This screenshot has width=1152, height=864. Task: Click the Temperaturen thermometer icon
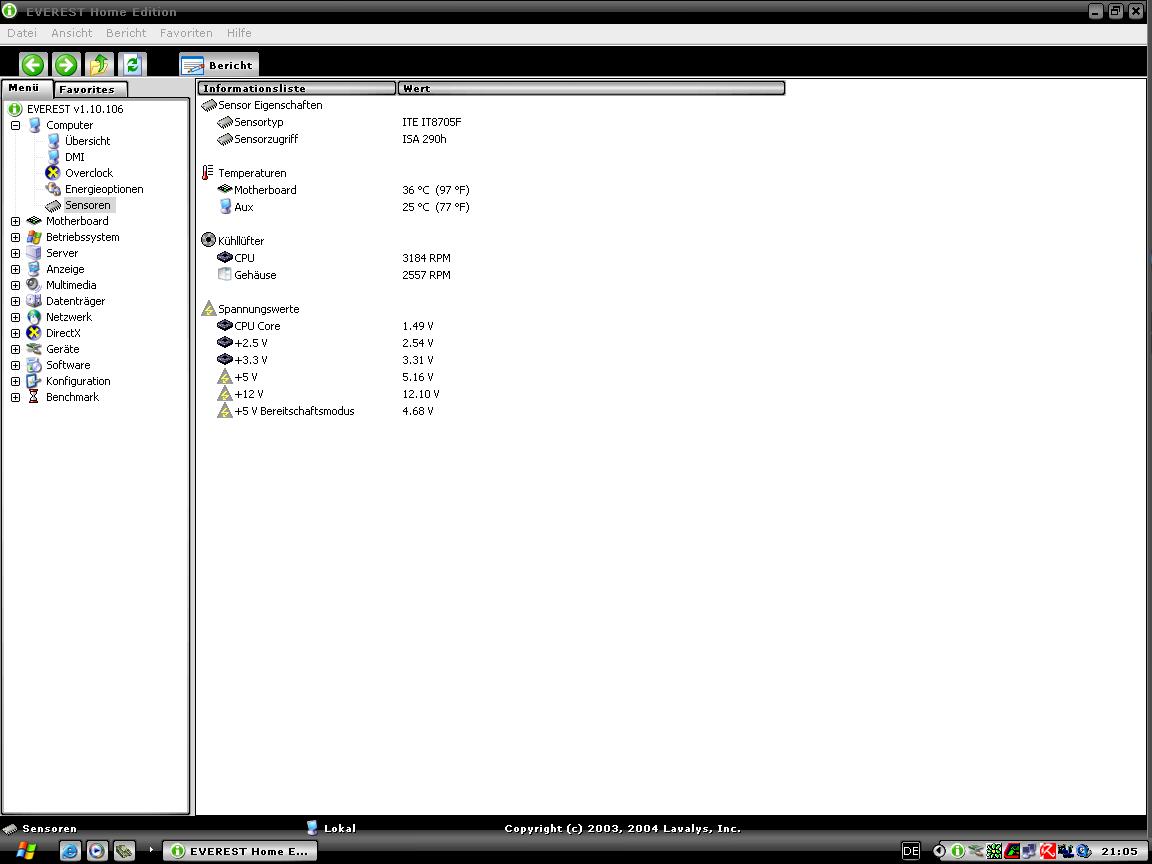coord(208,173)
